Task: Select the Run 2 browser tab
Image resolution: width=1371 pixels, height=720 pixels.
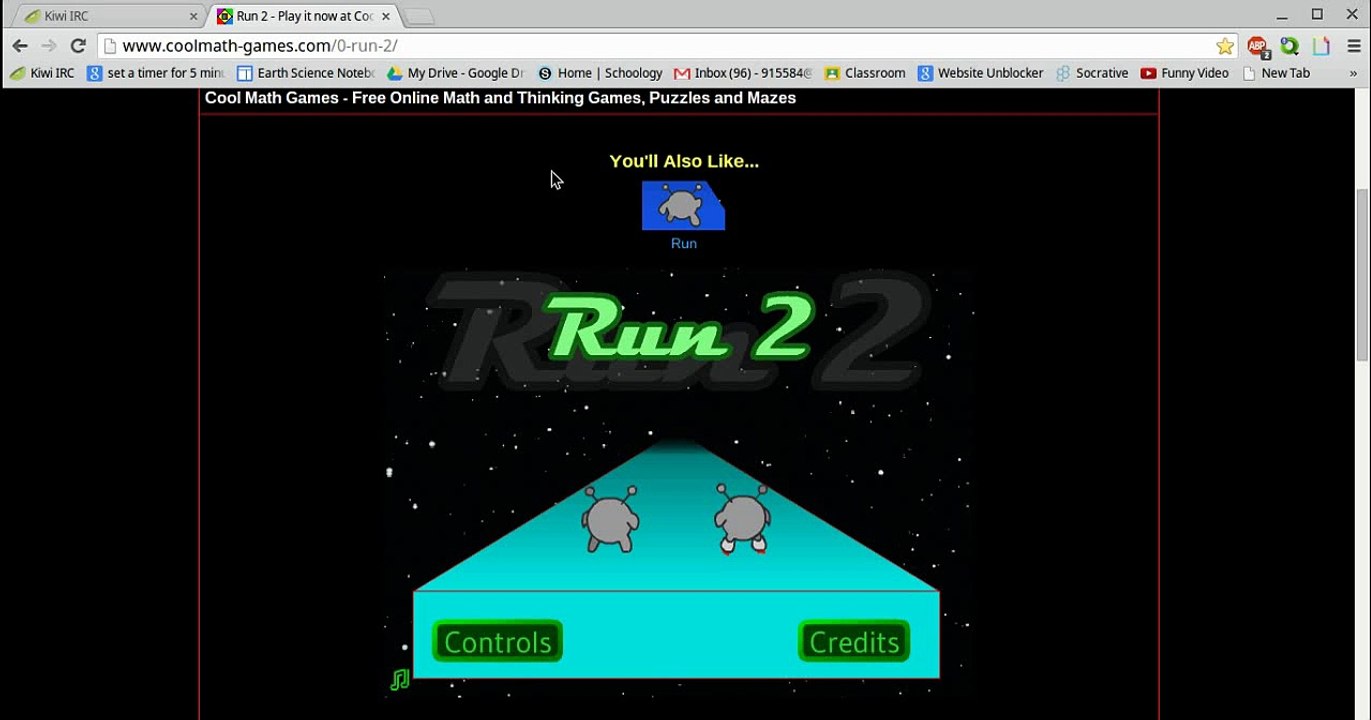Action: pos(303,16)
